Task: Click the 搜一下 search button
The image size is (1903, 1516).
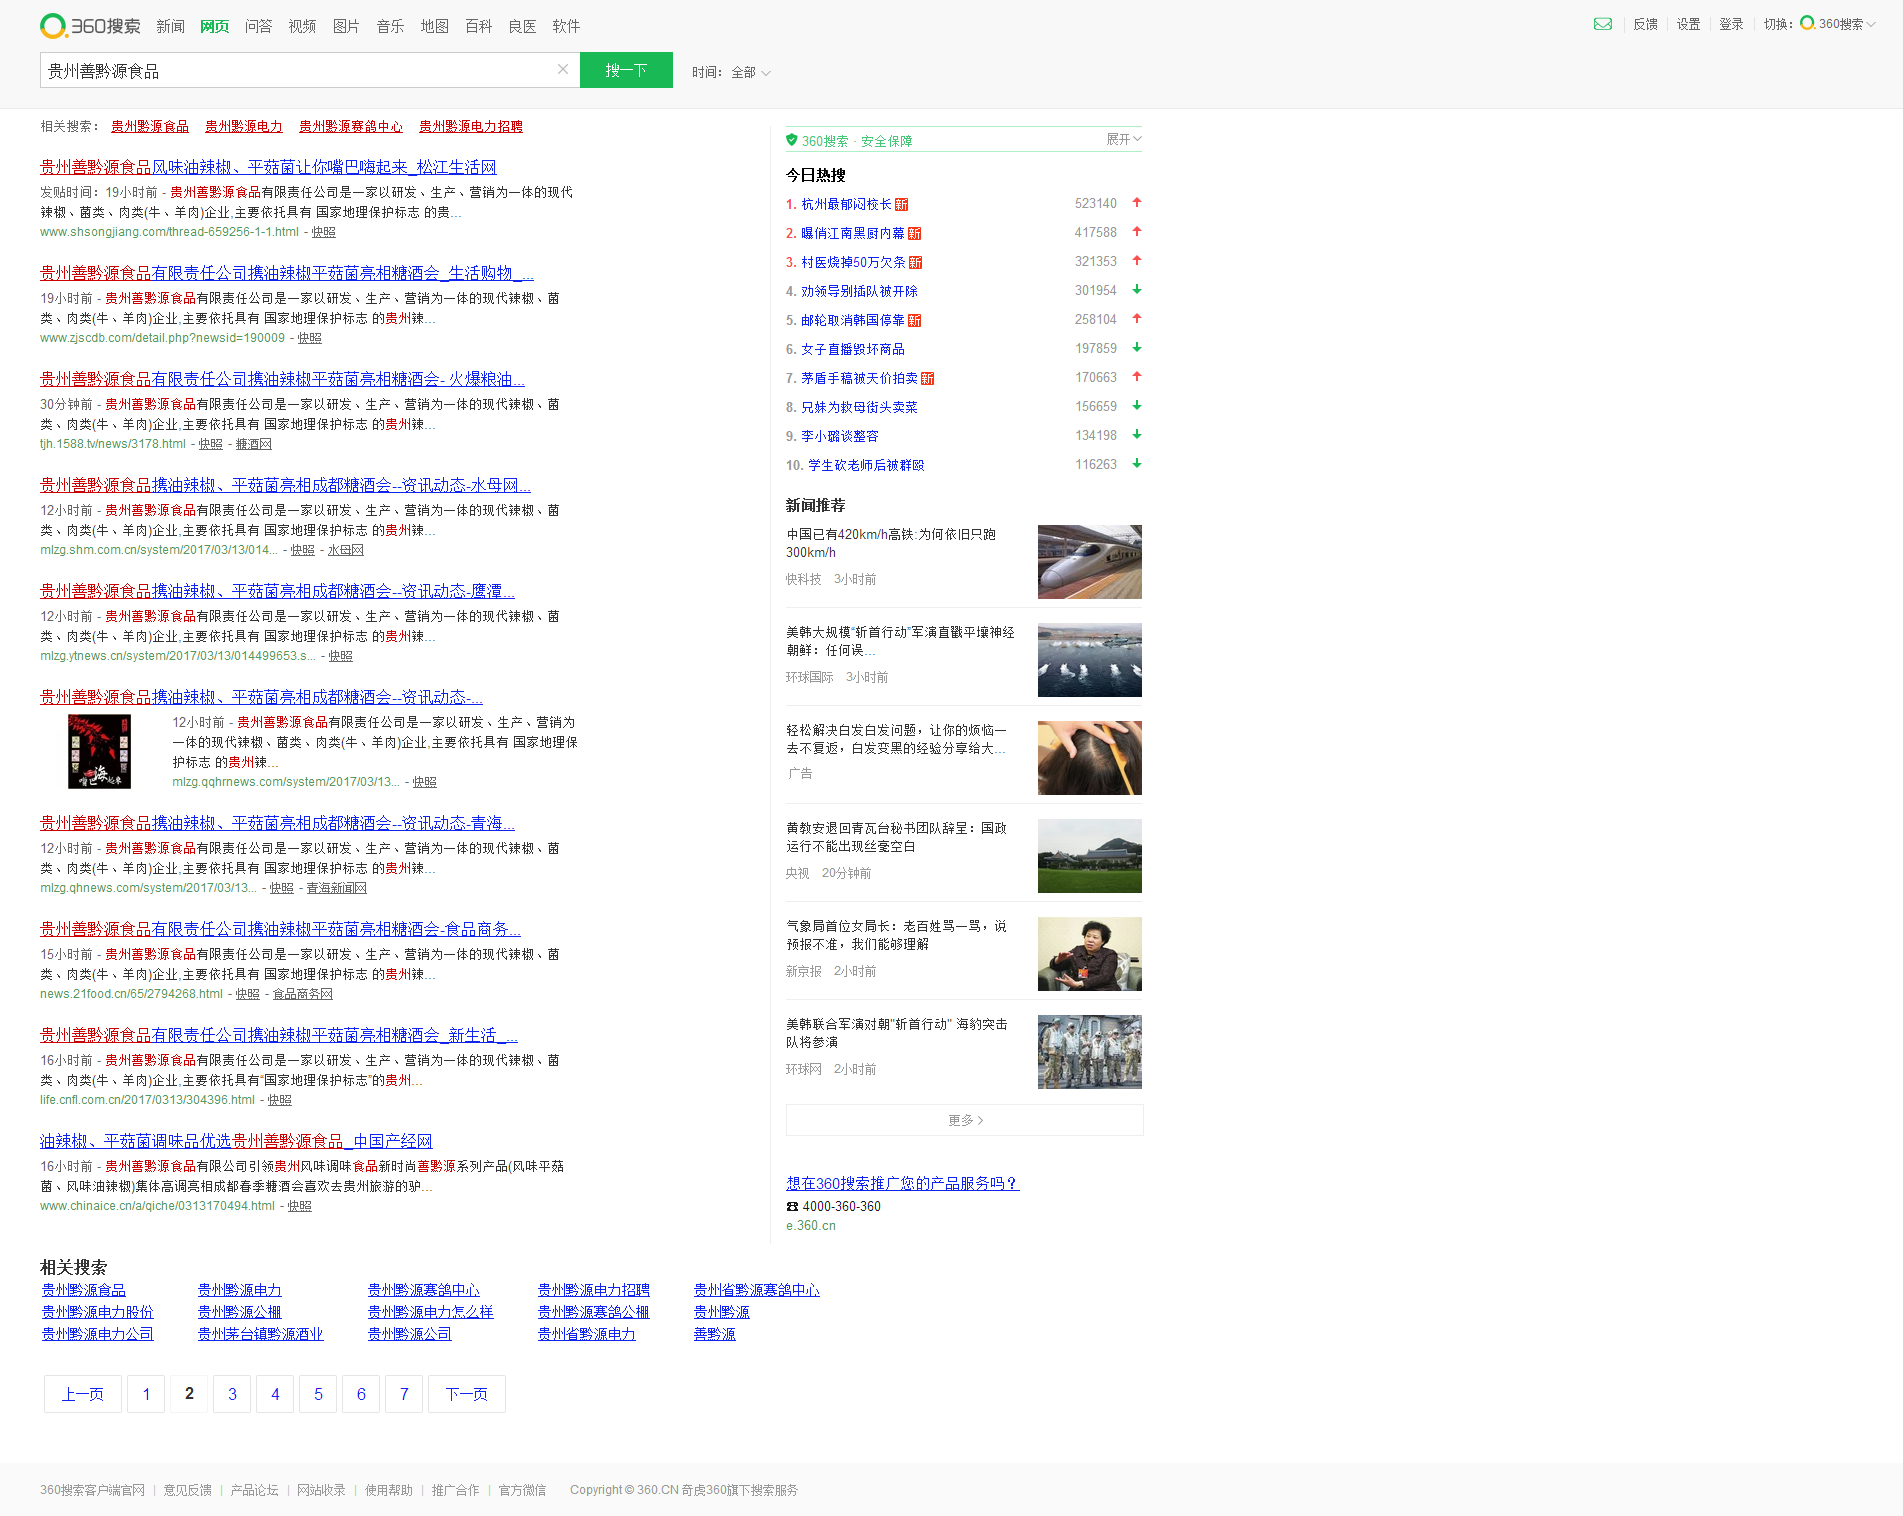Action: pyautogui.click(x=626, y=70)
